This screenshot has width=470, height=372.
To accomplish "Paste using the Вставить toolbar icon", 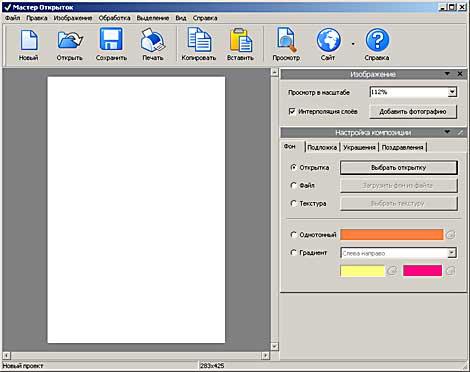I will coord(240,45).
